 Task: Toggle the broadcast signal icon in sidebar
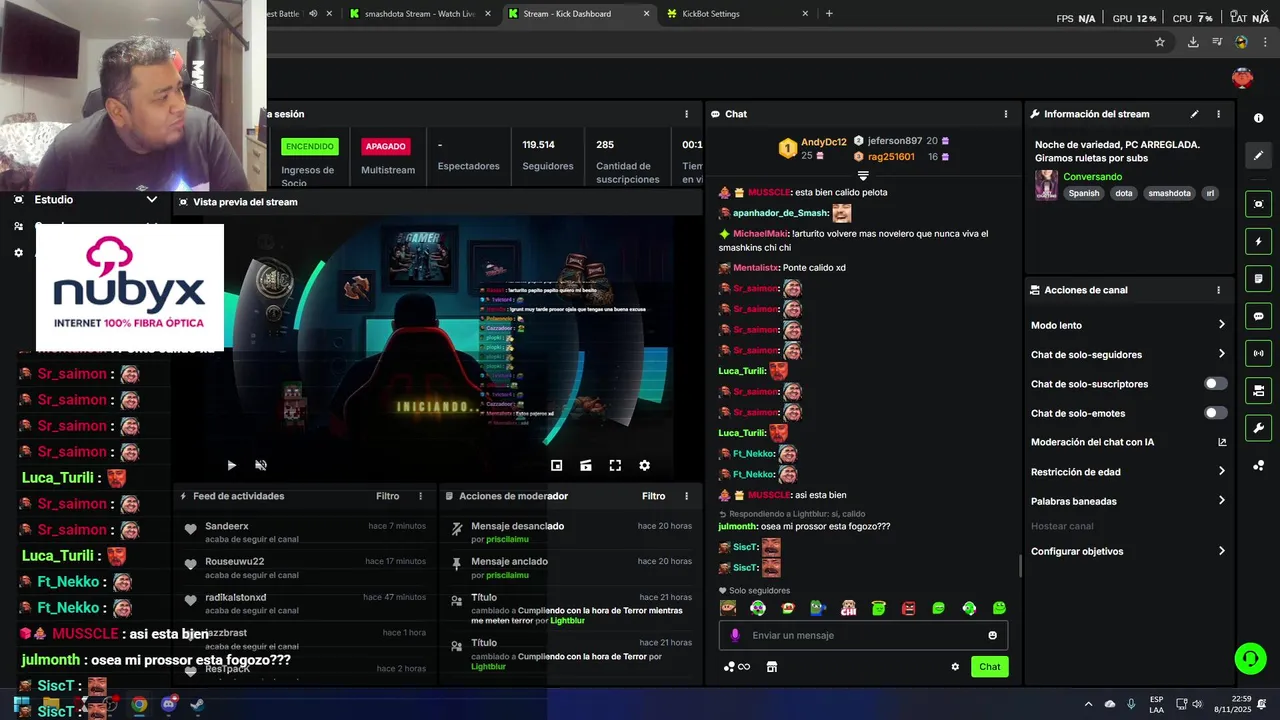pos(1258,353)
